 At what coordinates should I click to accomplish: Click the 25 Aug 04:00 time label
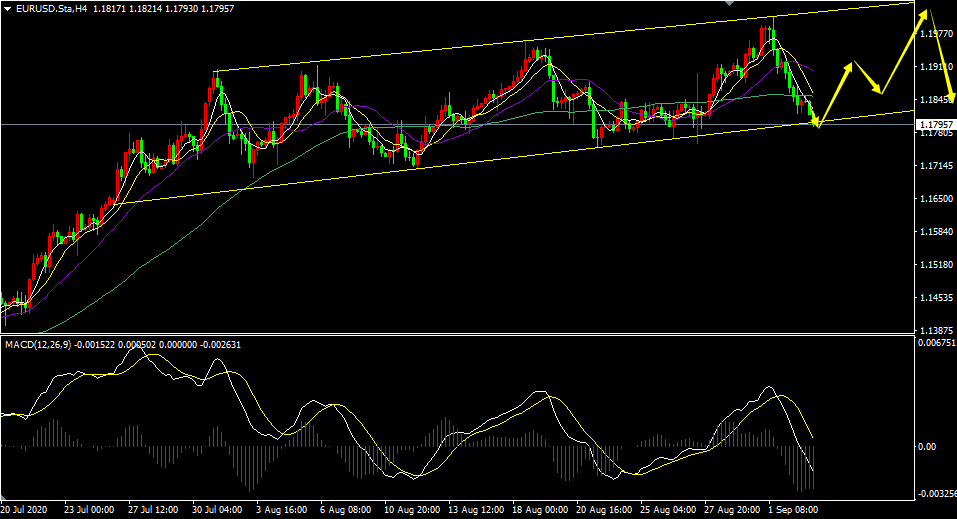(668, 510)
